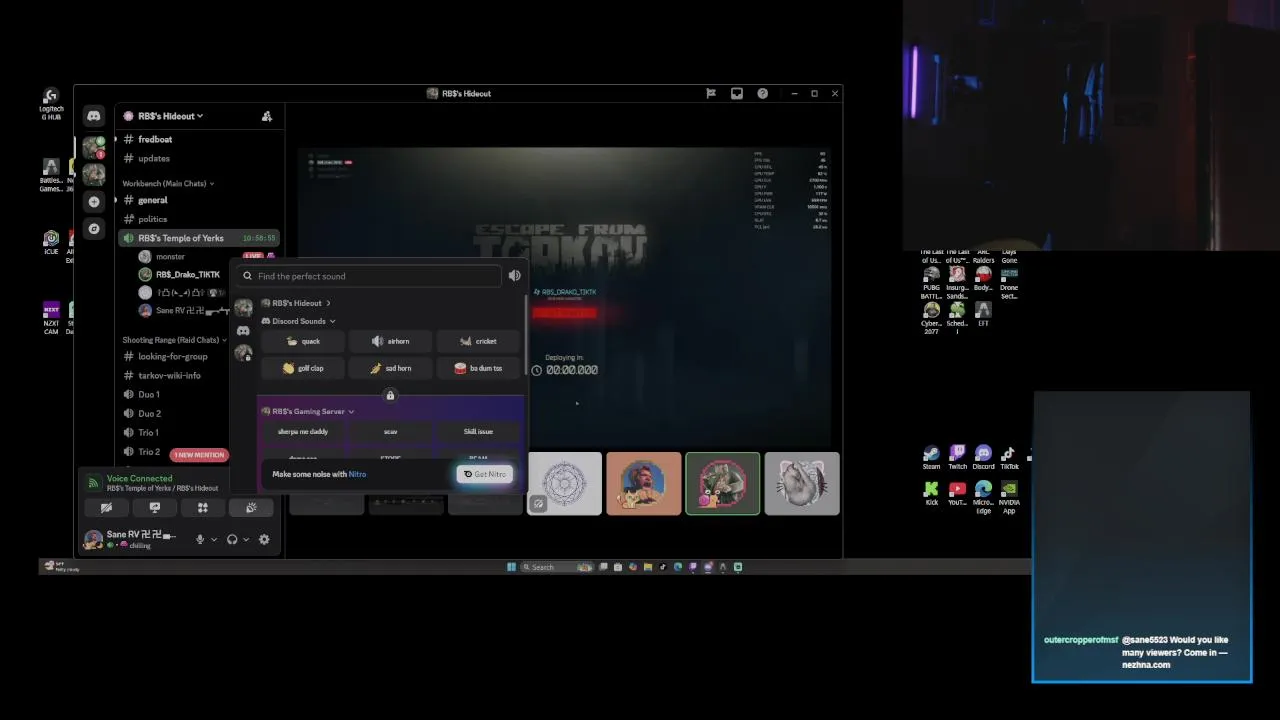Viewport: 1280px width, 720px height.
Task: Select Discord logo in soundboard sidebar
Action: point(243,331)
